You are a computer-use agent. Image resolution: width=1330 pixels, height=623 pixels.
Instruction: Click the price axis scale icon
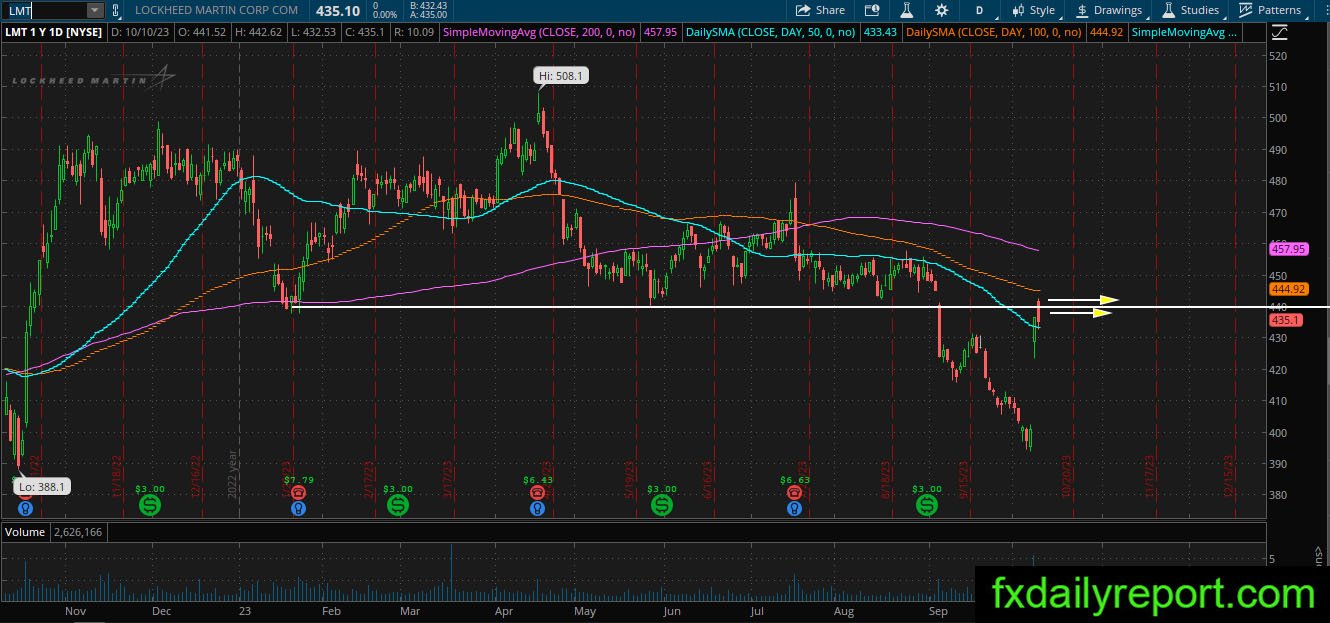tap(1280, 32)
